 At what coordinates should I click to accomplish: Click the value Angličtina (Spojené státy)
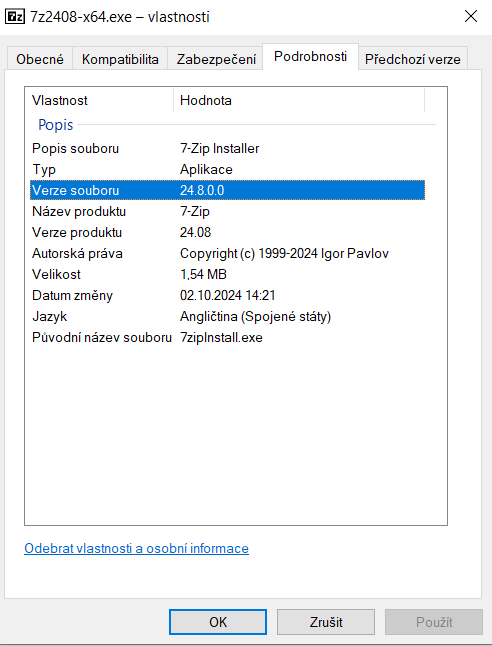[x=255, y=316]
